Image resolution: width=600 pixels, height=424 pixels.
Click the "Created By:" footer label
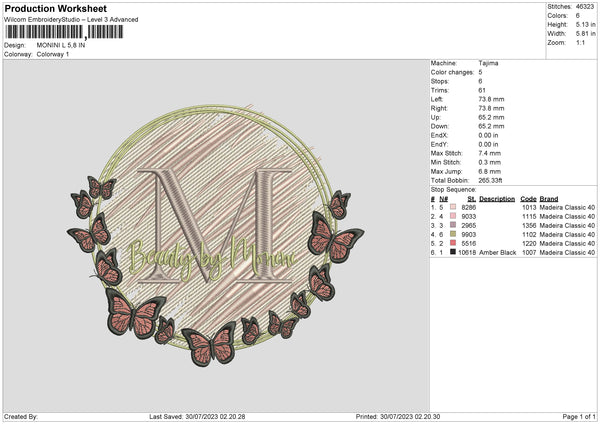click(x=21, y=416)
